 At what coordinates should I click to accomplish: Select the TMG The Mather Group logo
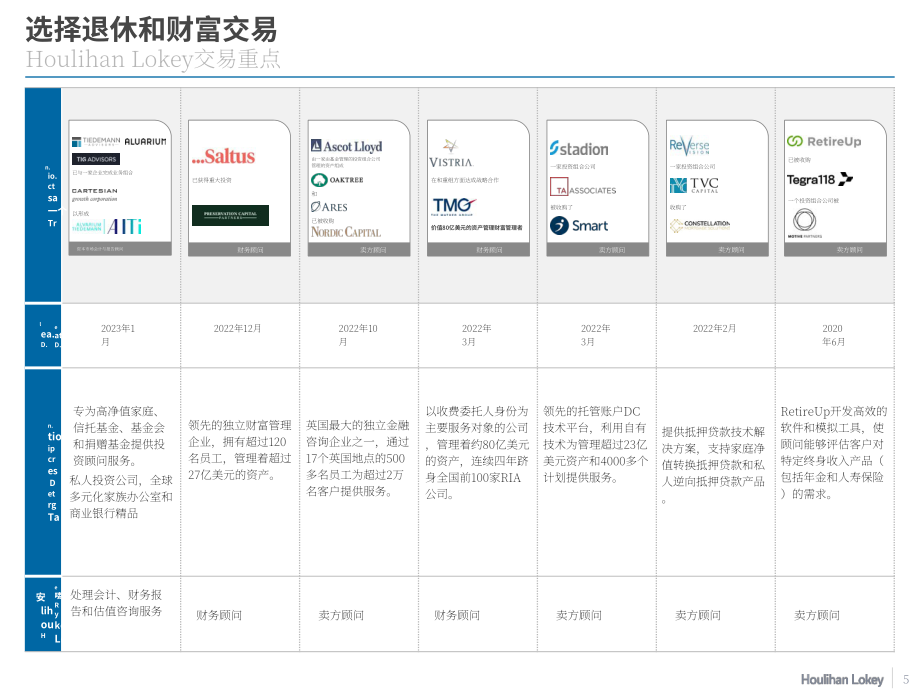pos(454,207)
